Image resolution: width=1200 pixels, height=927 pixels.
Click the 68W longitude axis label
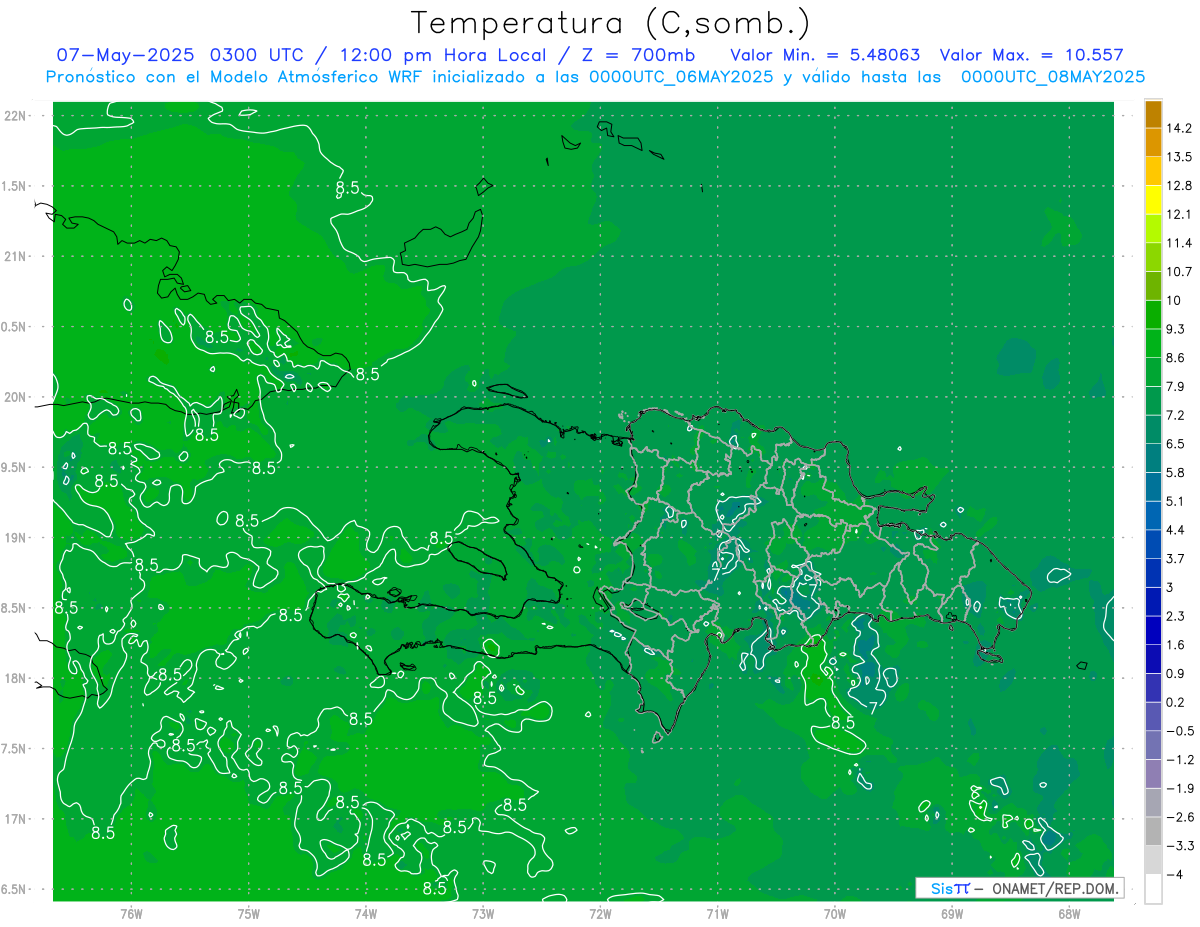[x=1069, y=914]
